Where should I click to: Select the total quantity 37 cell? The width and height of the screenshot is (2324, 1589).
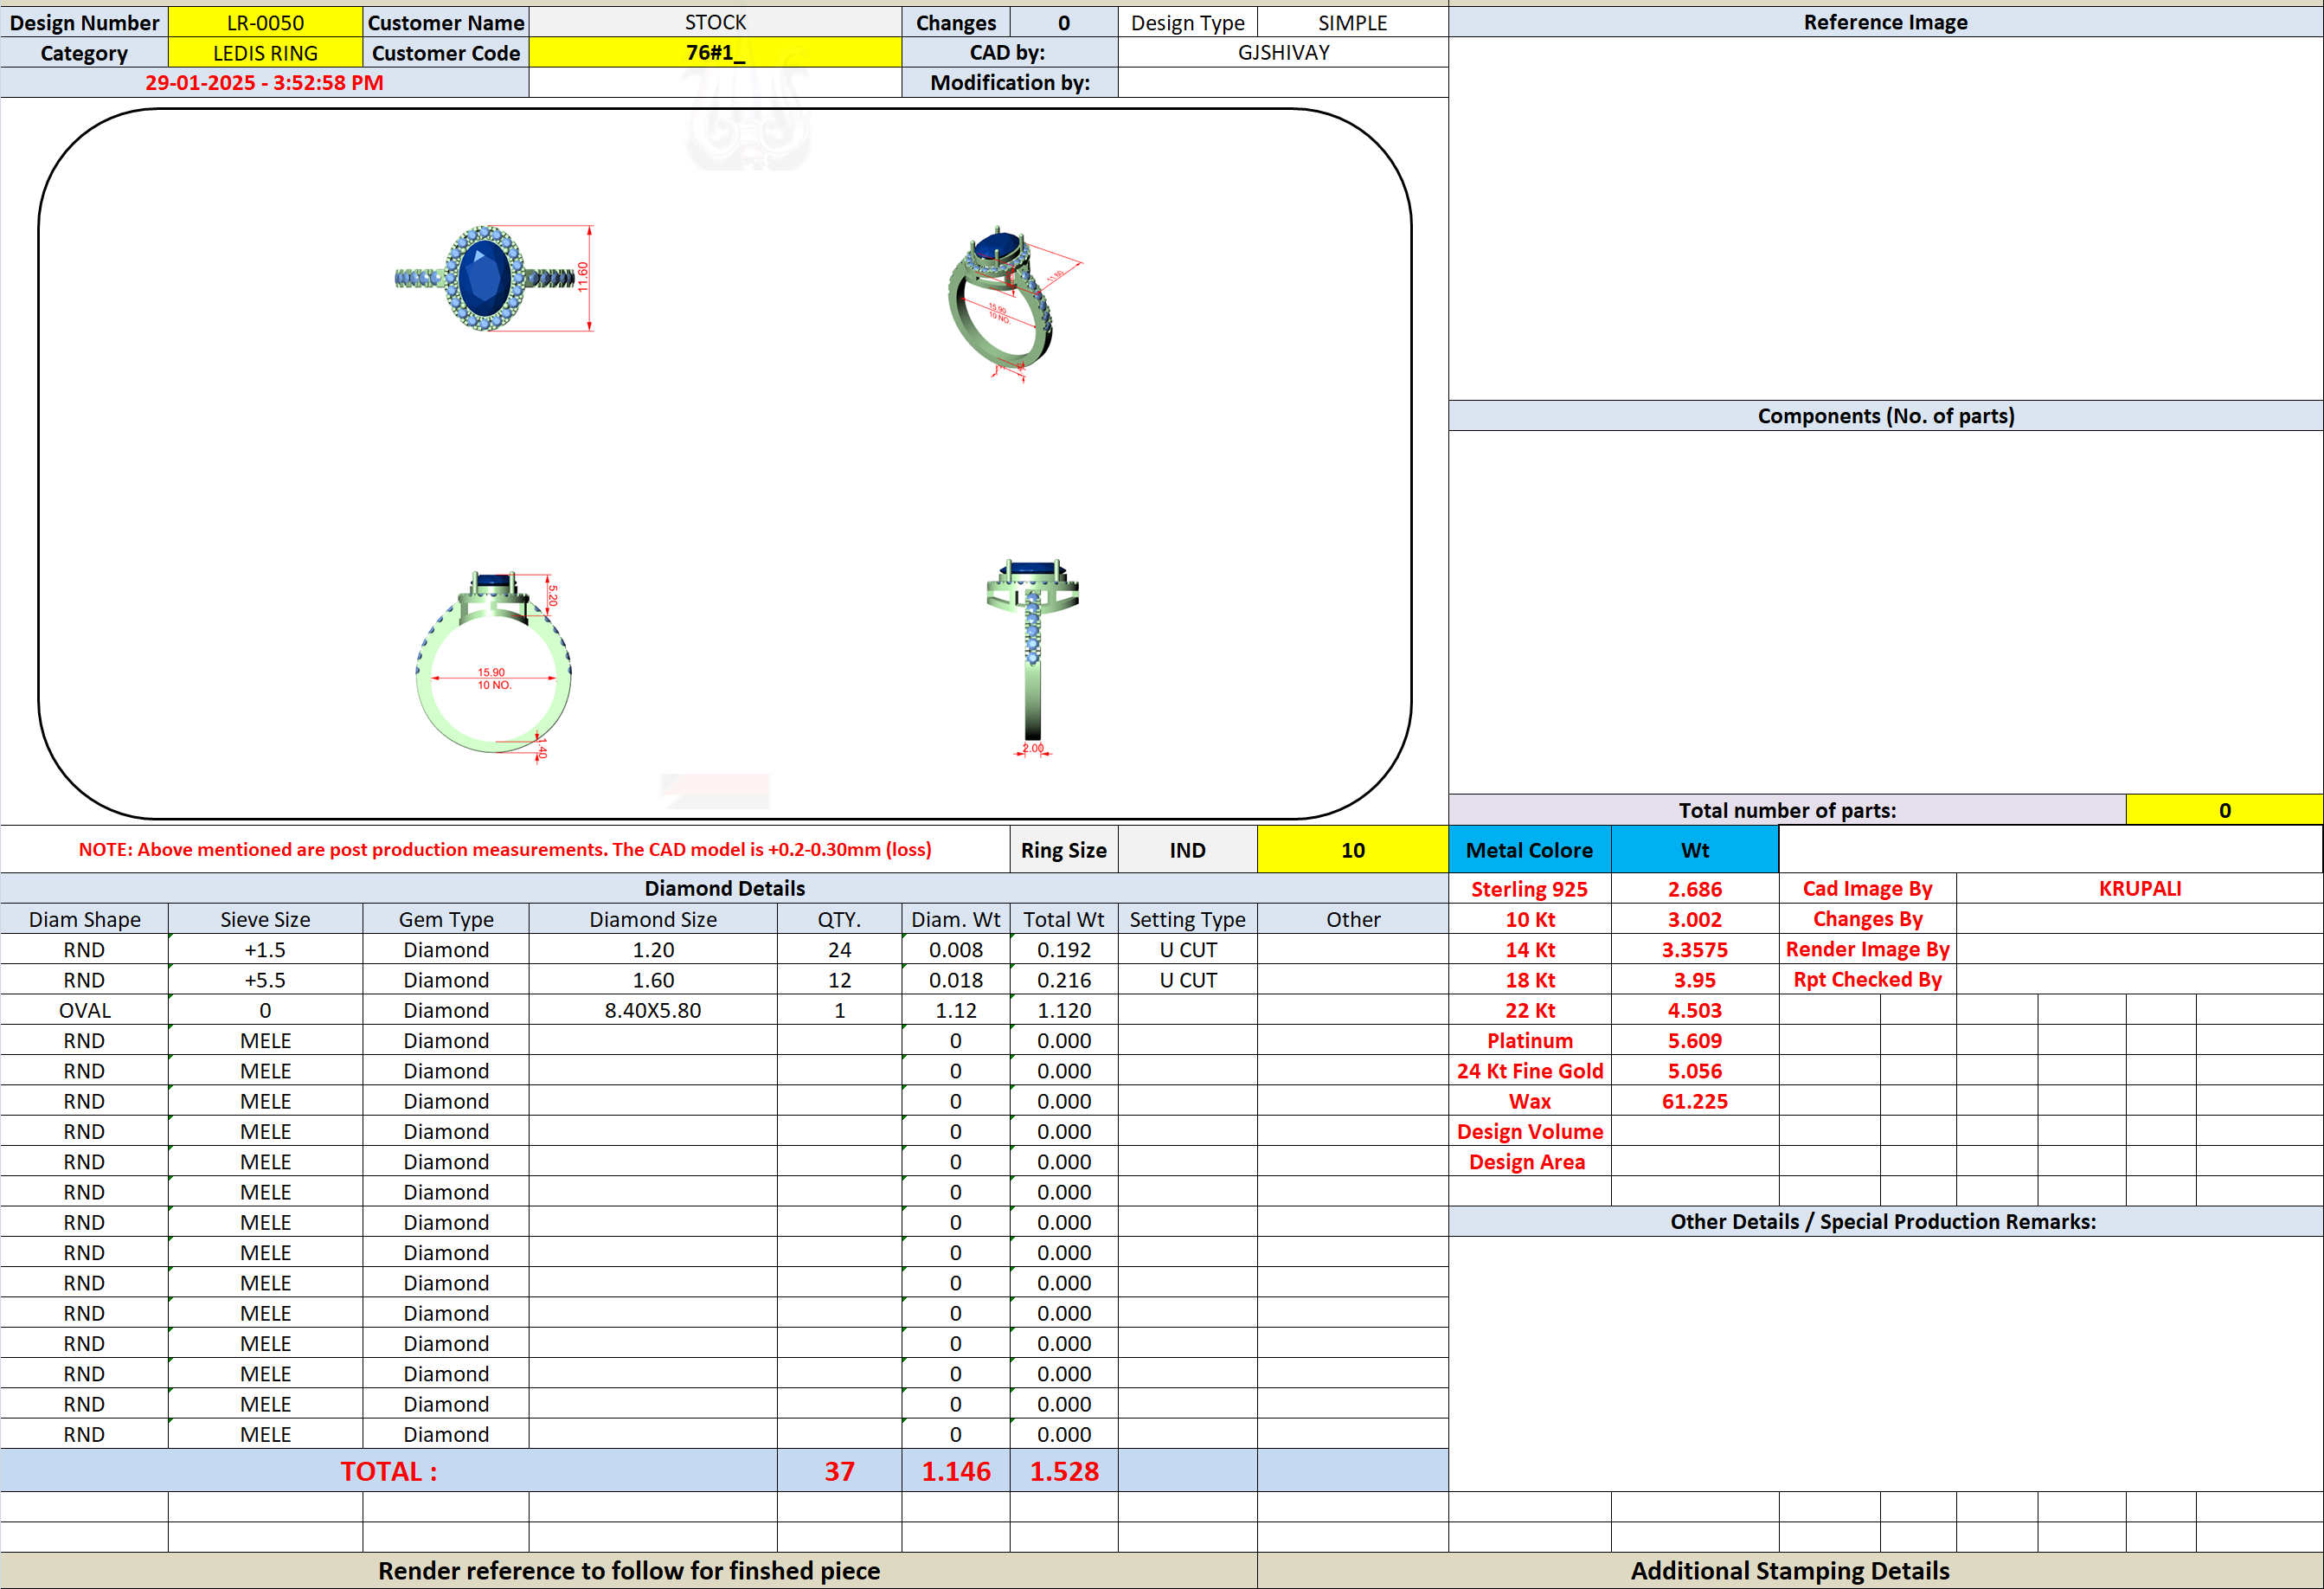[x=839, y=1471]
